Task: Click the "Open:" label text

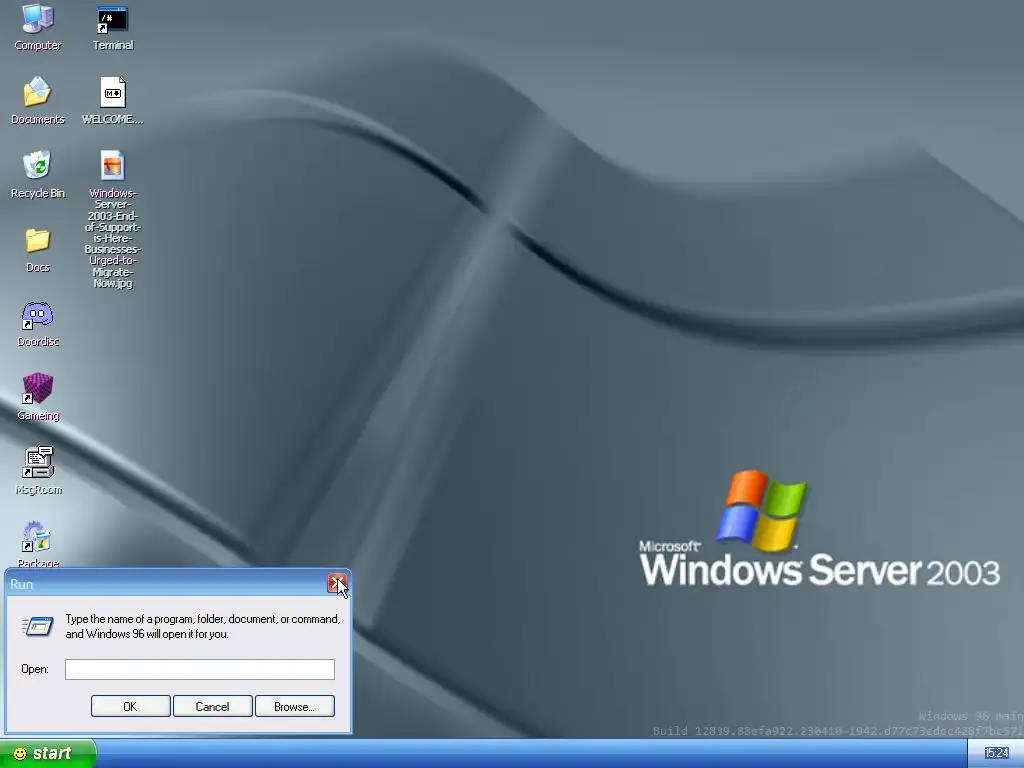Action: coord(35,669)
